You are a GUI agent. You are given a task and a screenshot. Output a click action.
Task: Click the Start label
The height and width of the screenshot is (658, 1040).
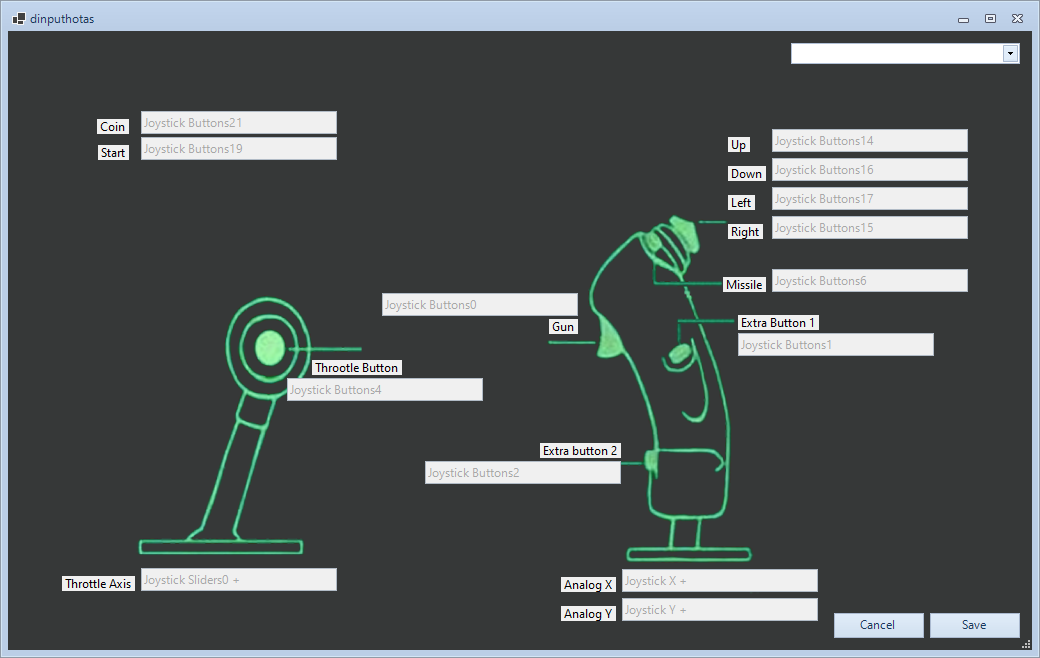pyautogui.click(x=113, y=153)
